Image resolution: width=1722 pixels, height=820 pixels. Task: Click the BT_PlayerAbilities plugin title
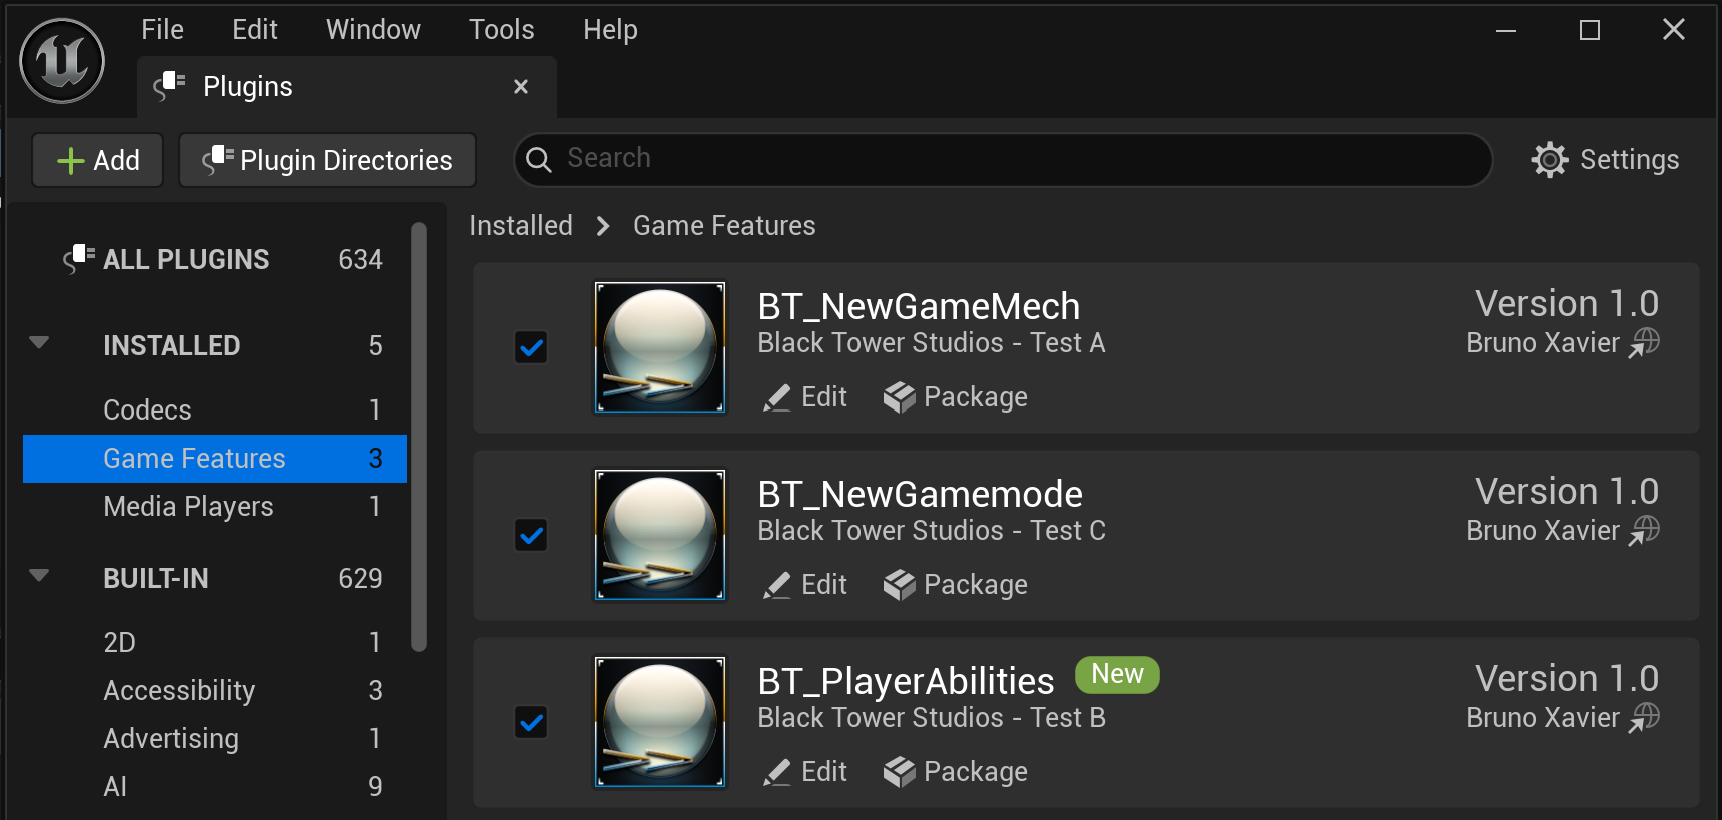906,681
